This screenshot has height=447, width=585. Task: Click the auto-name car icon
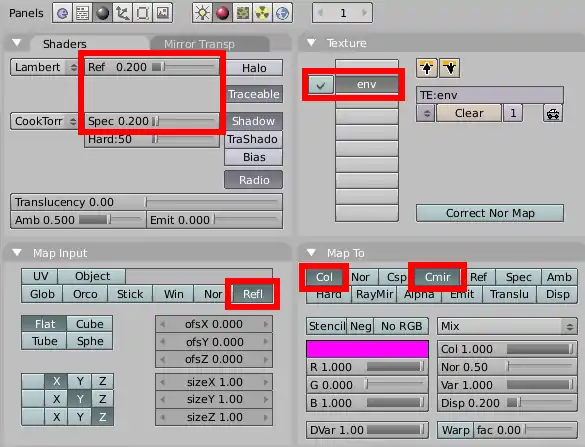(553, 113)
